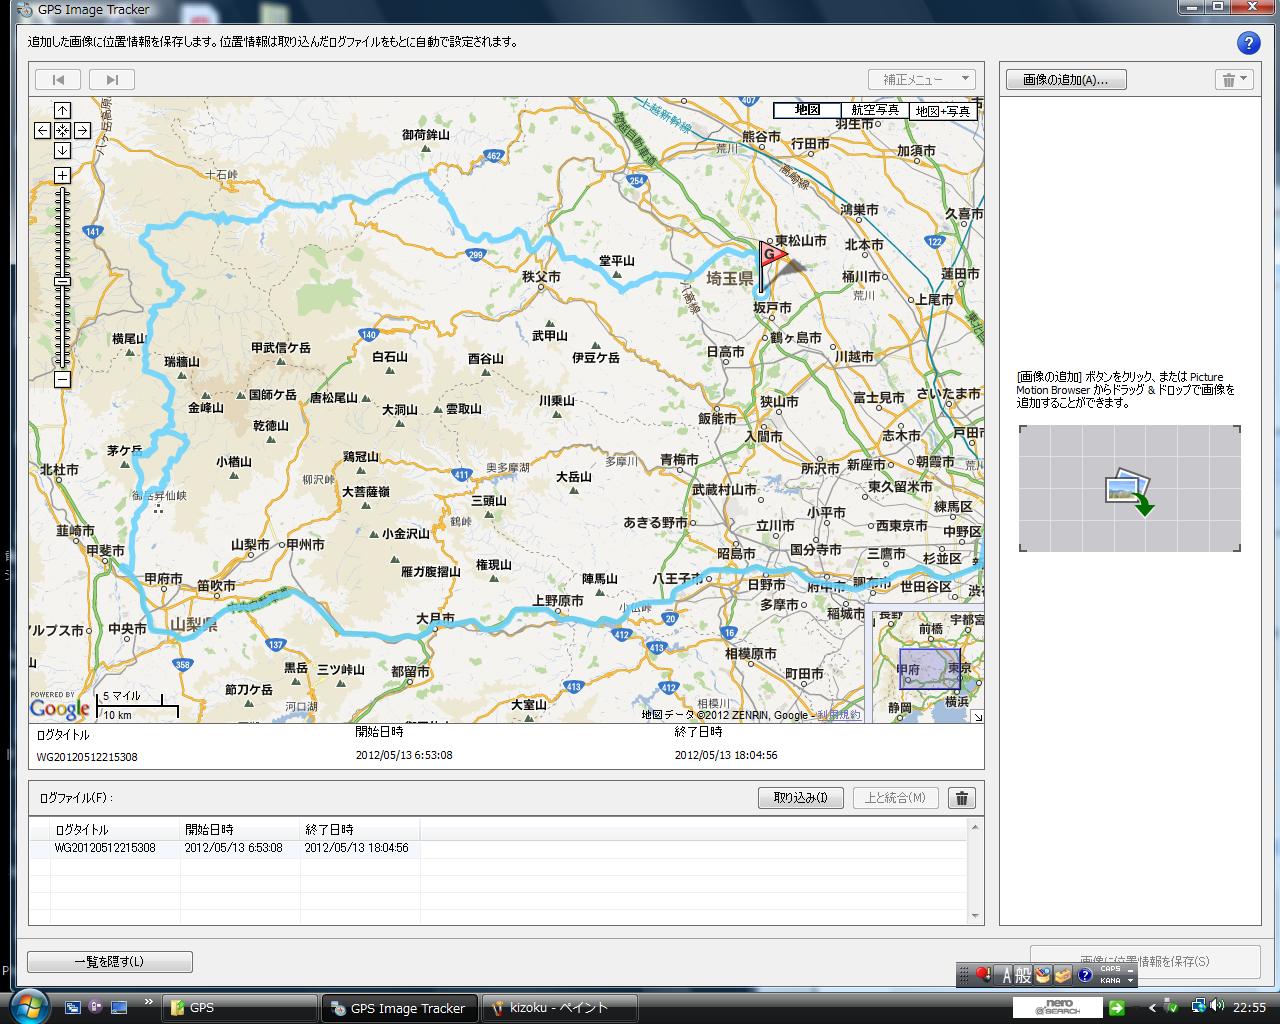Recenter map using the center pan icon
The height and width of the screenshot is (1024, 1280).
(x=62, y=130)
